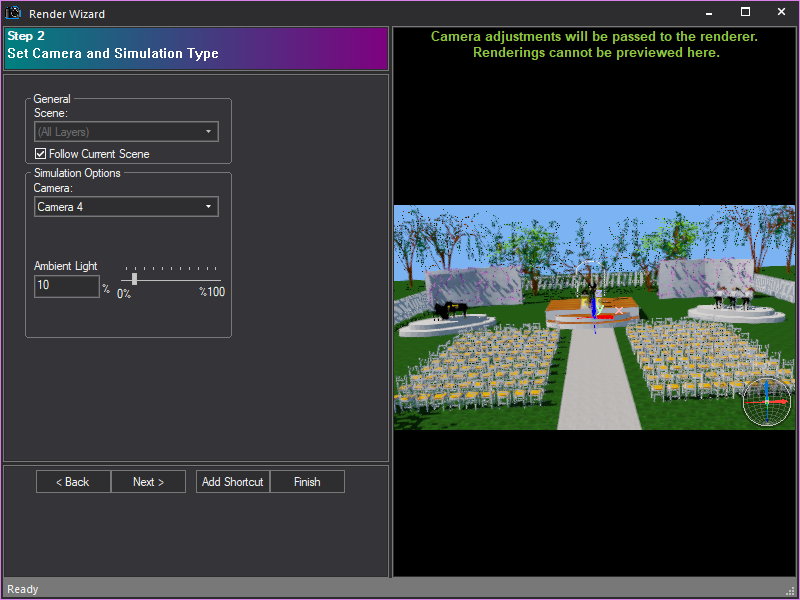Image resolution: width=800 pixels, height=600 pixels.
Task: Minimize the Render Wizard window
Action: click(708, 13)
